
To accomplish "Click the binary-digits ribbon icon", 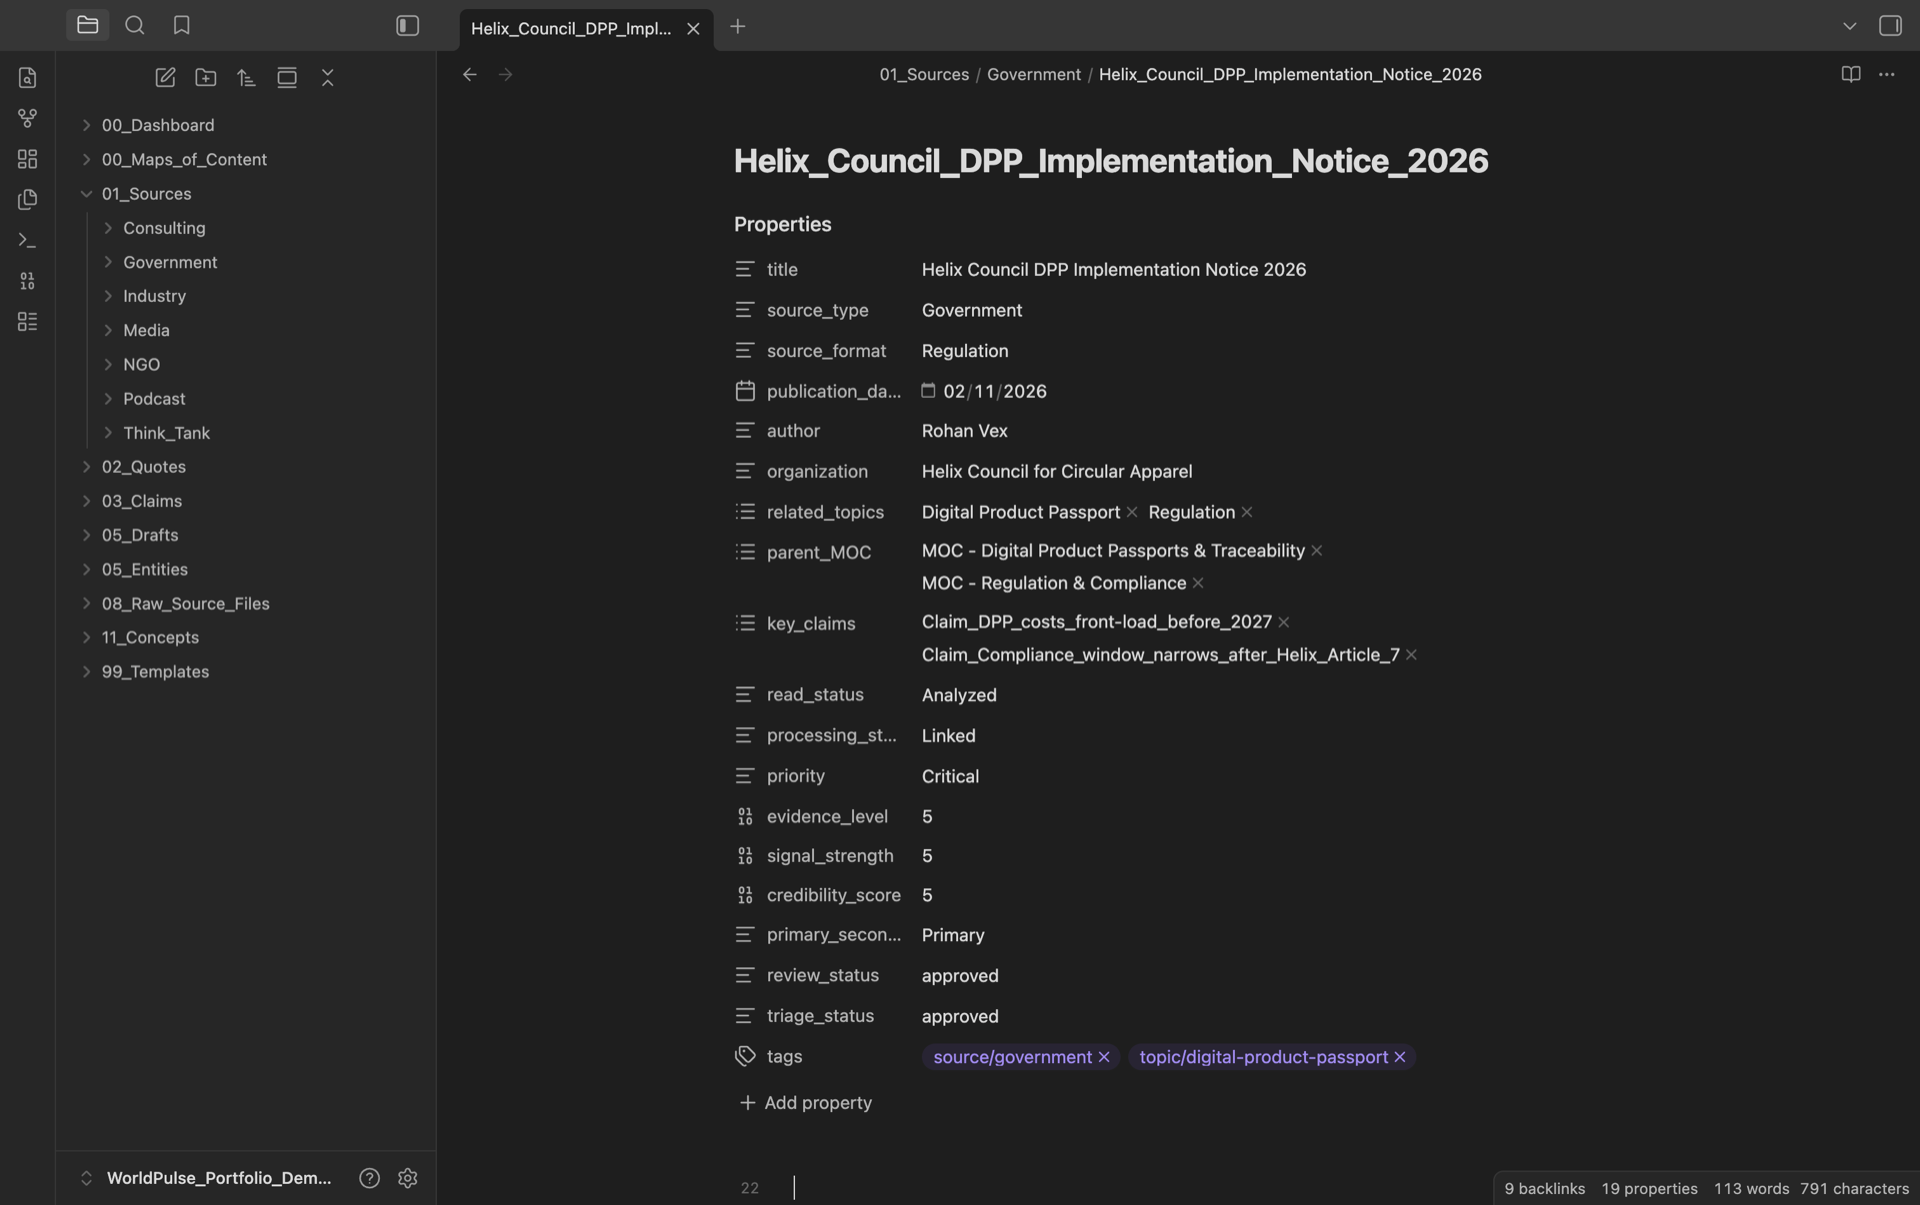I will click(x=27, y=281).
